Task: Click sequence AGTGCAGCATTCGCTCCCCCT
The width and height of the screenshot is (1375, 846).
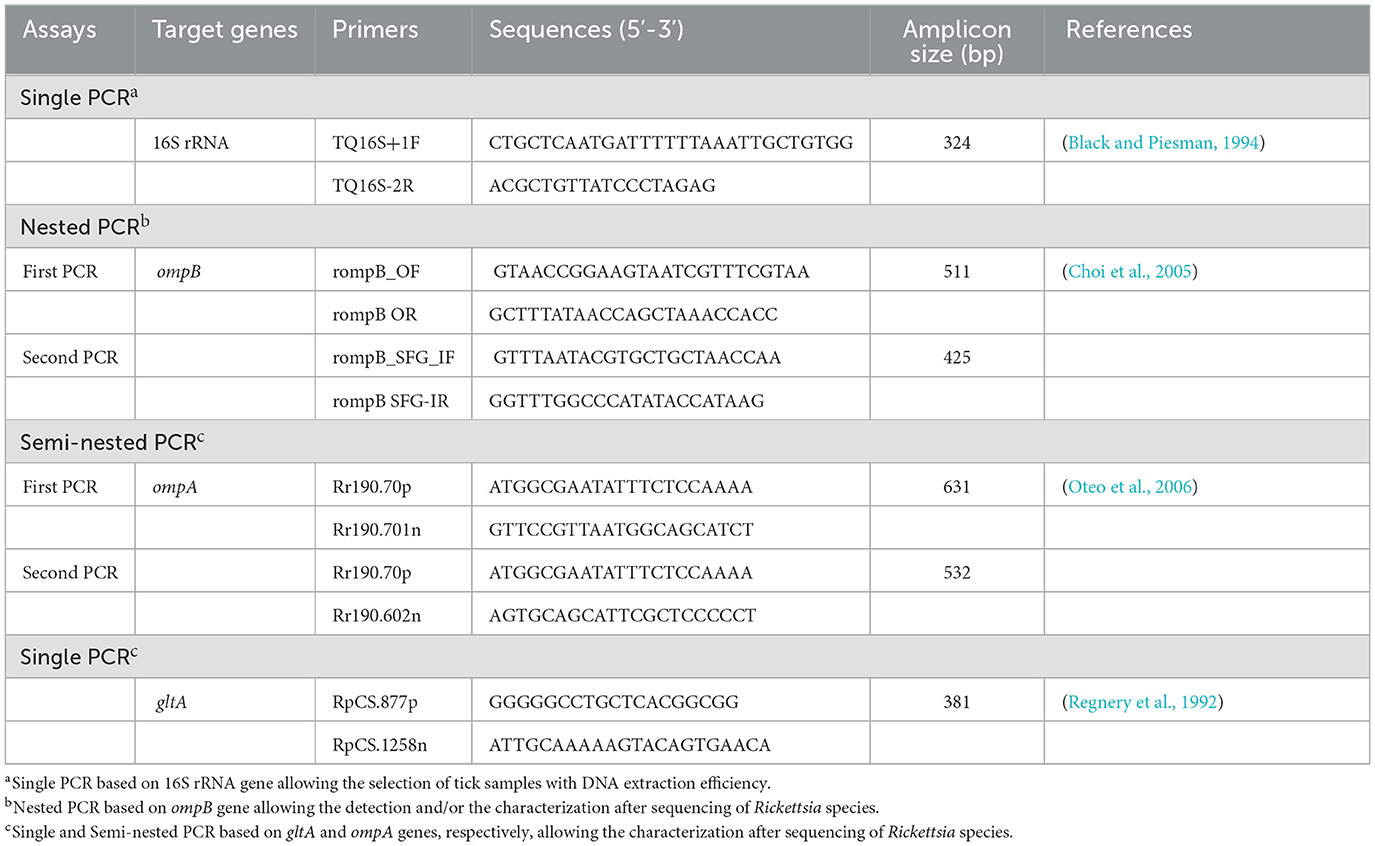Action: pos(622,615)
